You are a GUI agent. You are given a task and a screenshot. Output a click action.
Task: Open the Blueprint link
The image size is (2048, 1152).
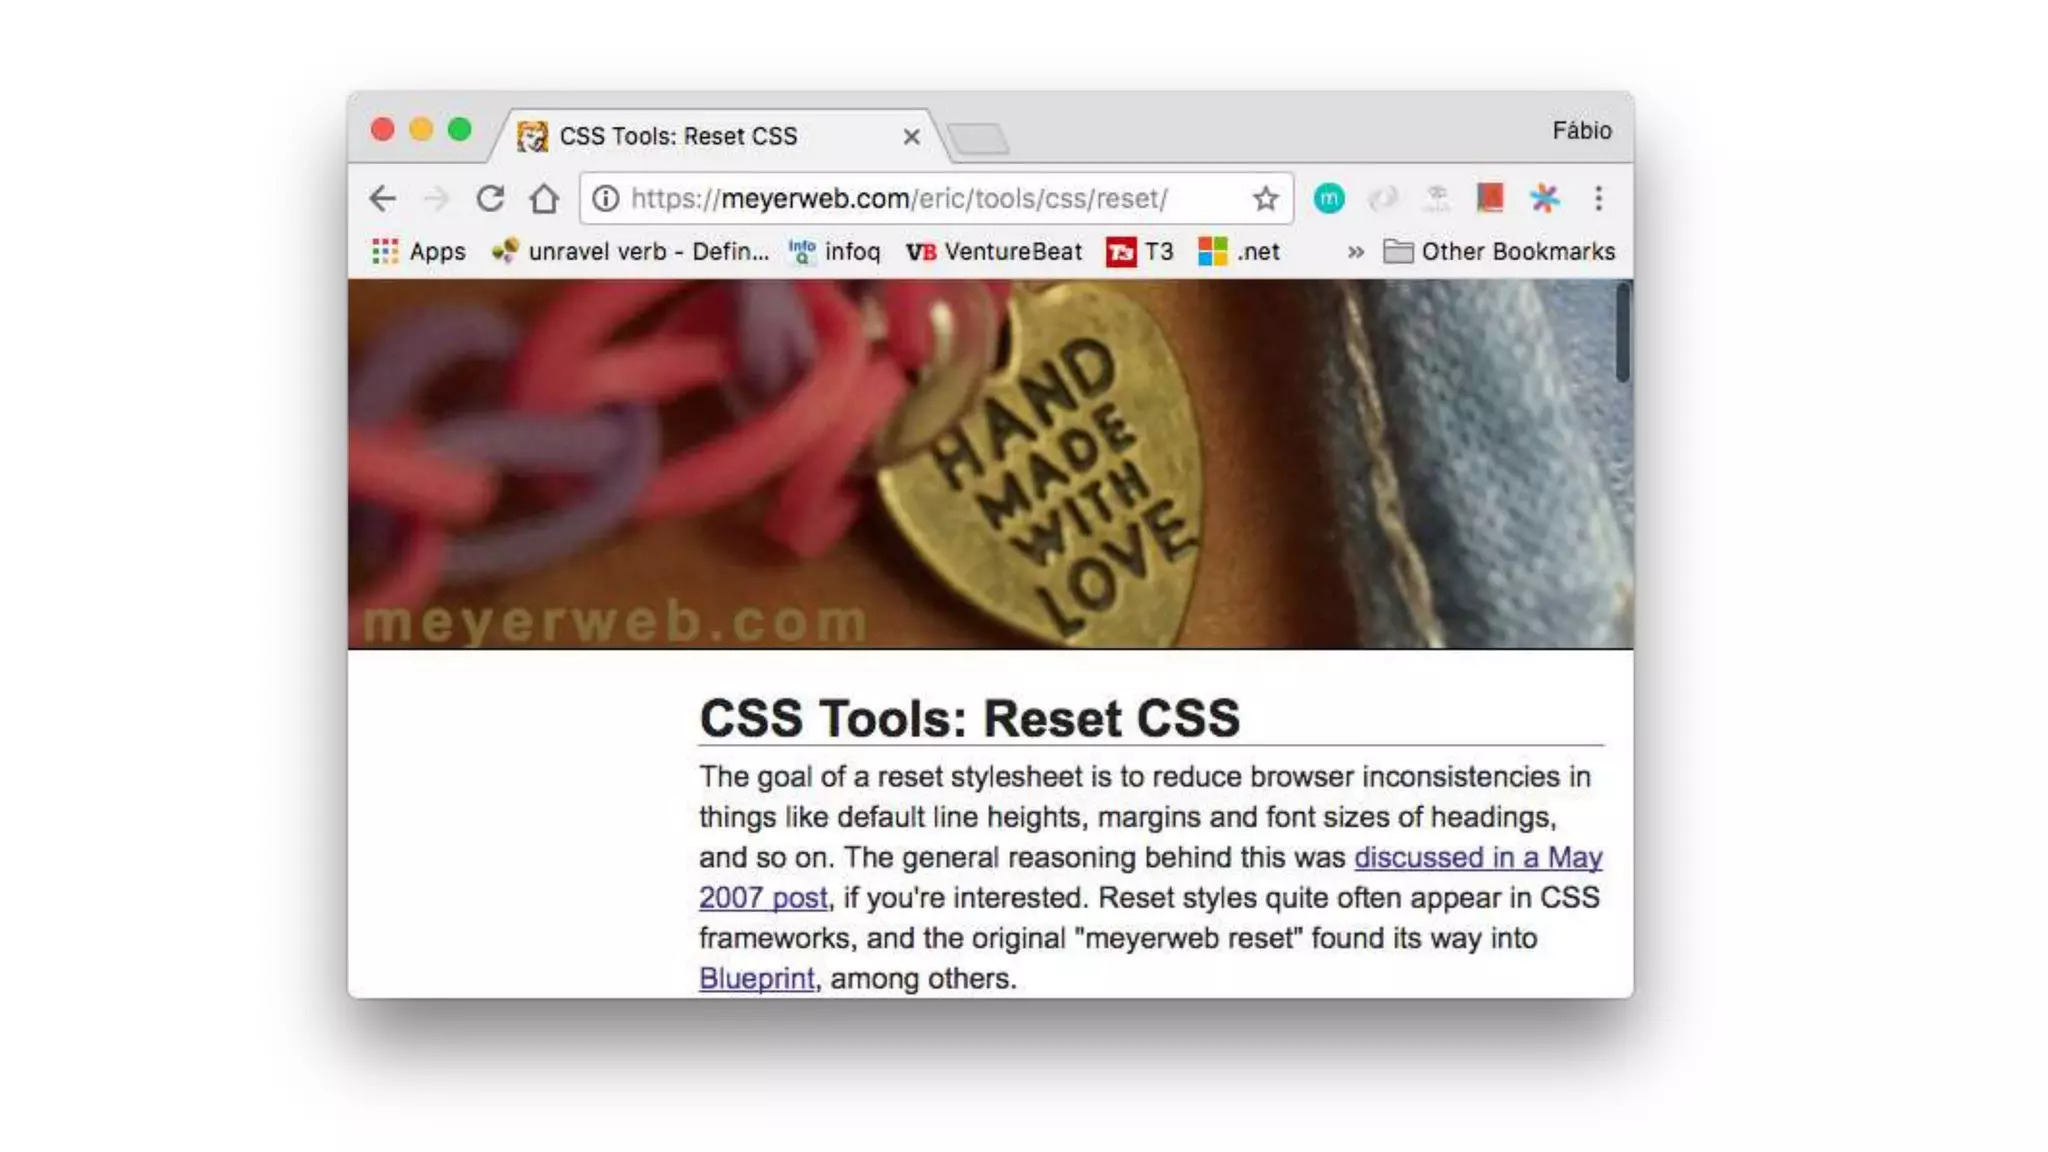coord(756,979)
